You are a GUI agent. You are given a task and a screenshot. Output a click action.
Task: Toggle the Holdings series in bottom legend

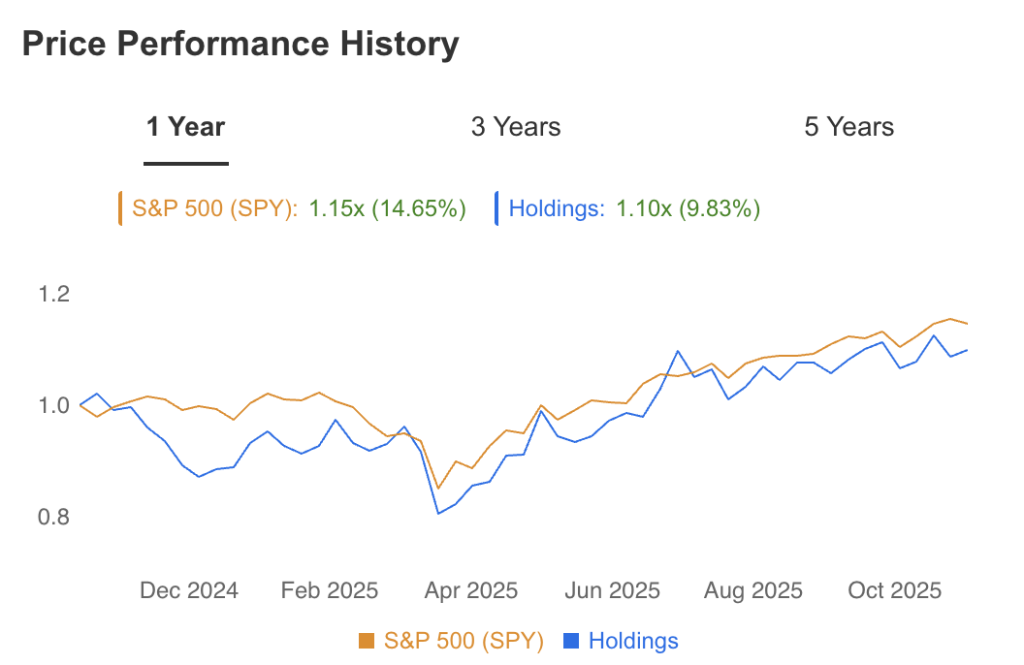click(x=633, y=641)
